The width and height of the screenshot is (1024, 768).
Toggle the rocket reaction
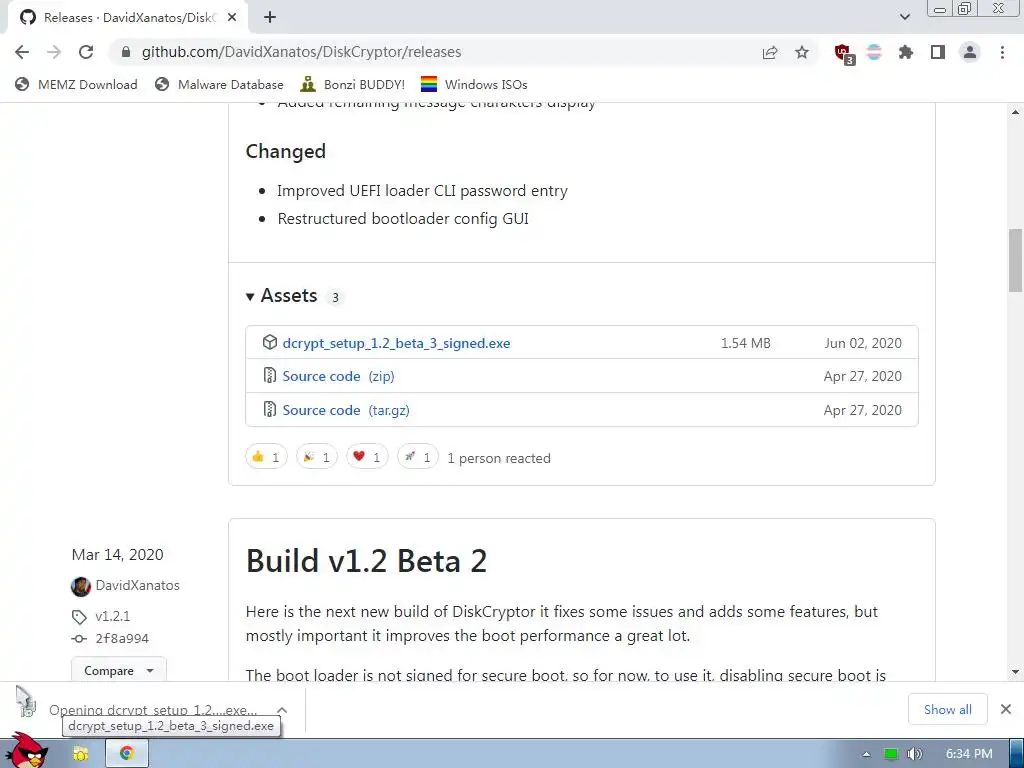point(418,457)
